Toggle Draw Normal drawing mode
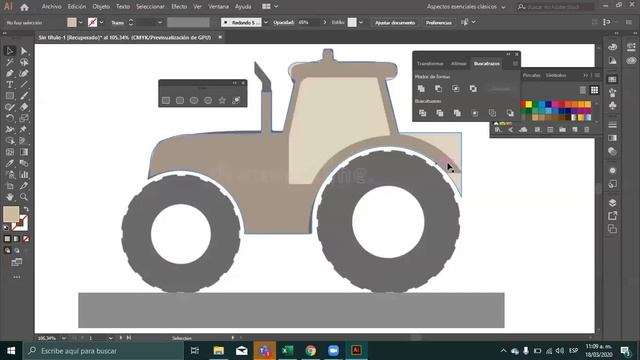640x360 pixels. (x=7, y=250)
